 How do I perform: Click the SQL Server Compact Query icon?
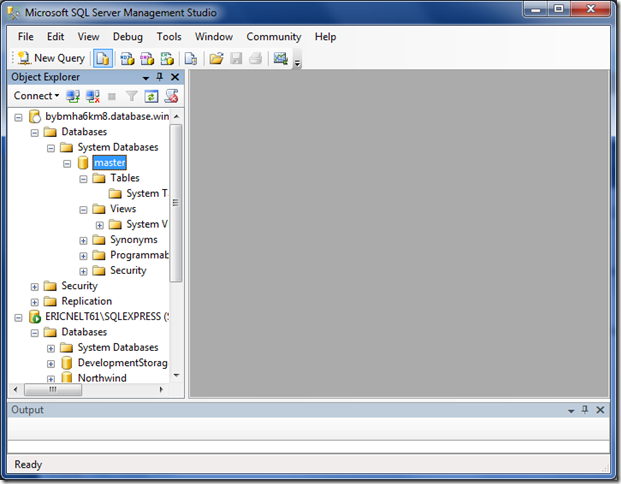tap(191, 59)
